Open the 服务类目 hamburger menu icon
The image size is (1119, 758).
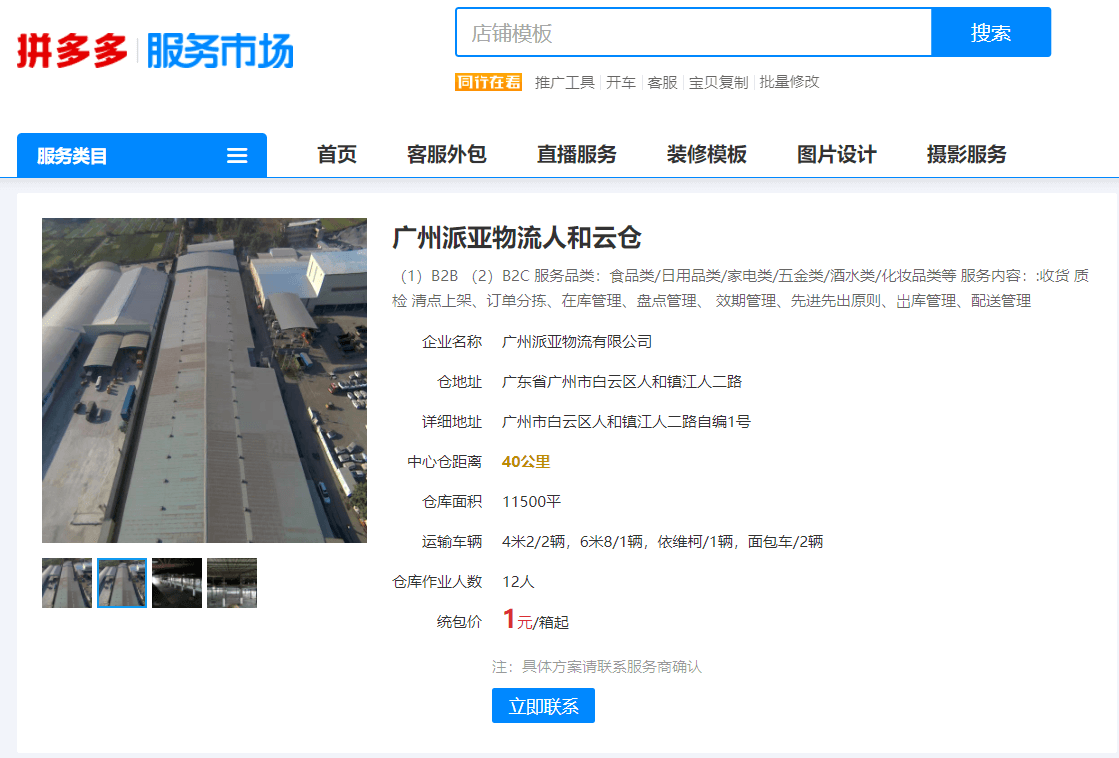pos(237,156)
